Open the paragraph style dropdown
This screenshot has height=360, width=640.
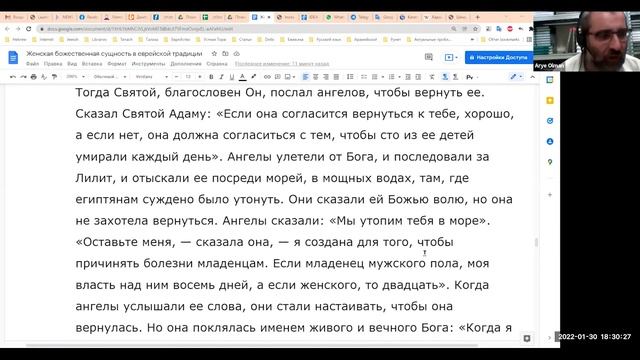[x=110, y=77]
